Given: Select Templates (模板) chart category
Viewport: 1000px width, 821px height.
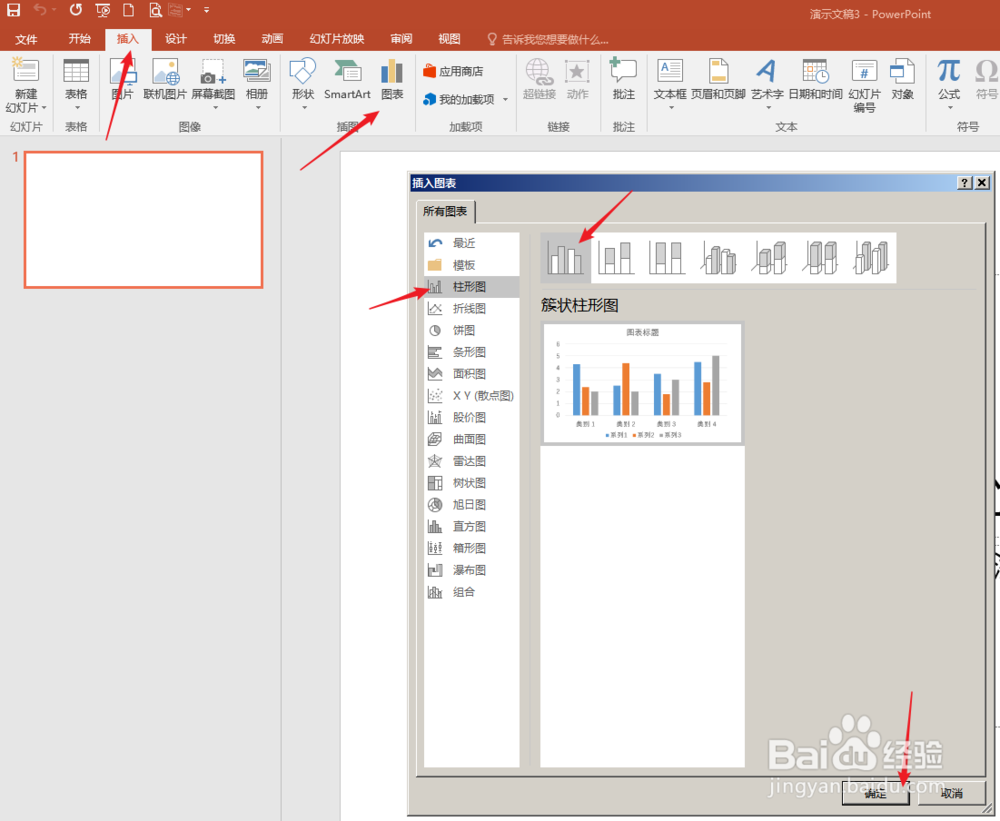Looking at the screenshot, I should 471,265.
